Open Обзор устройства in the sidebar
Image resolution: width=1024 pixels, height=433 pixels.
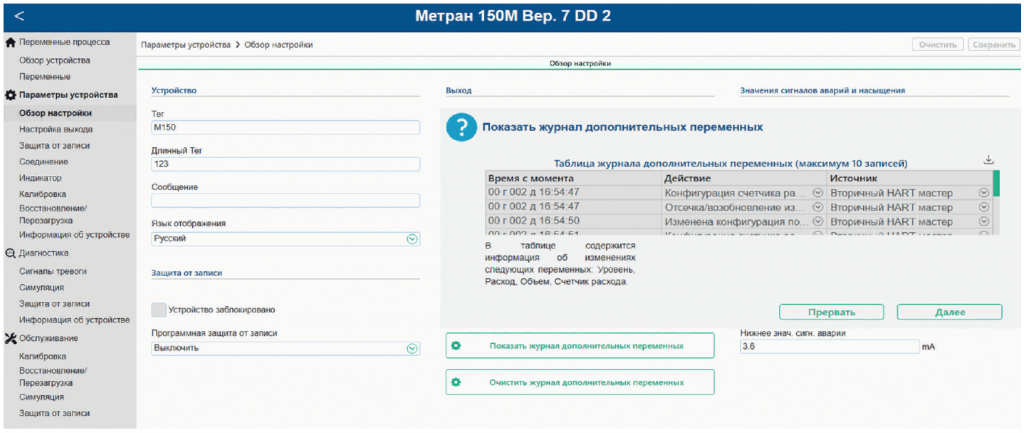tap(55, 61)
